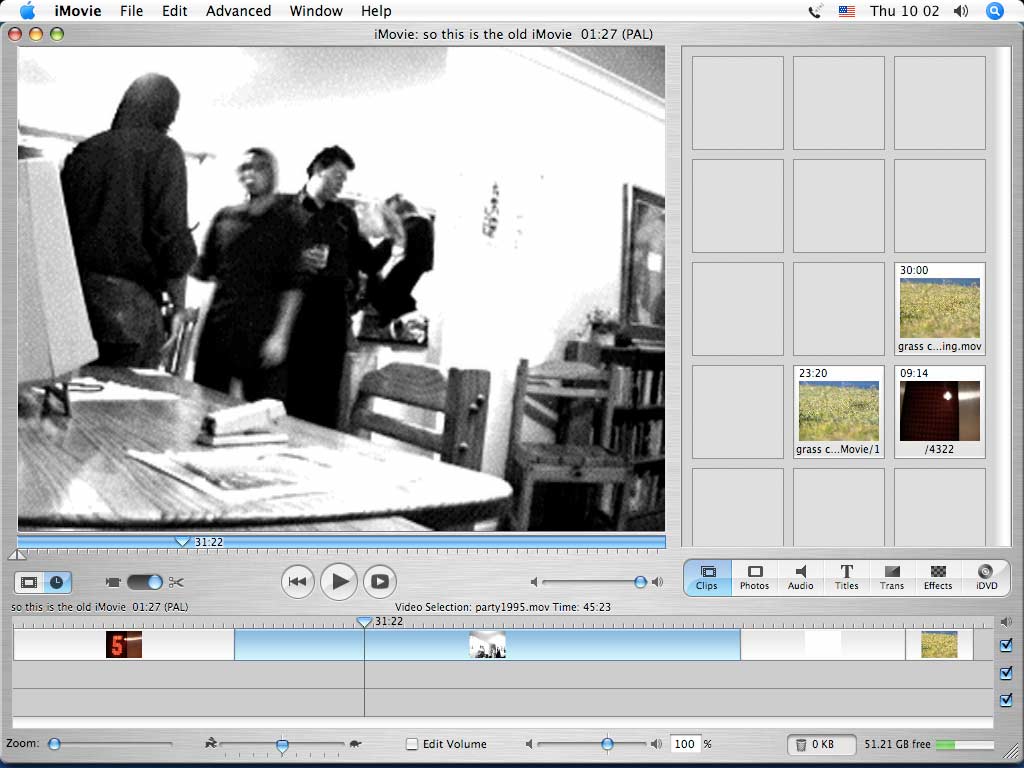1024x768 pixels.
Task: Open the Audio pane
Action: pyautogui.click(x=801, y=577)
